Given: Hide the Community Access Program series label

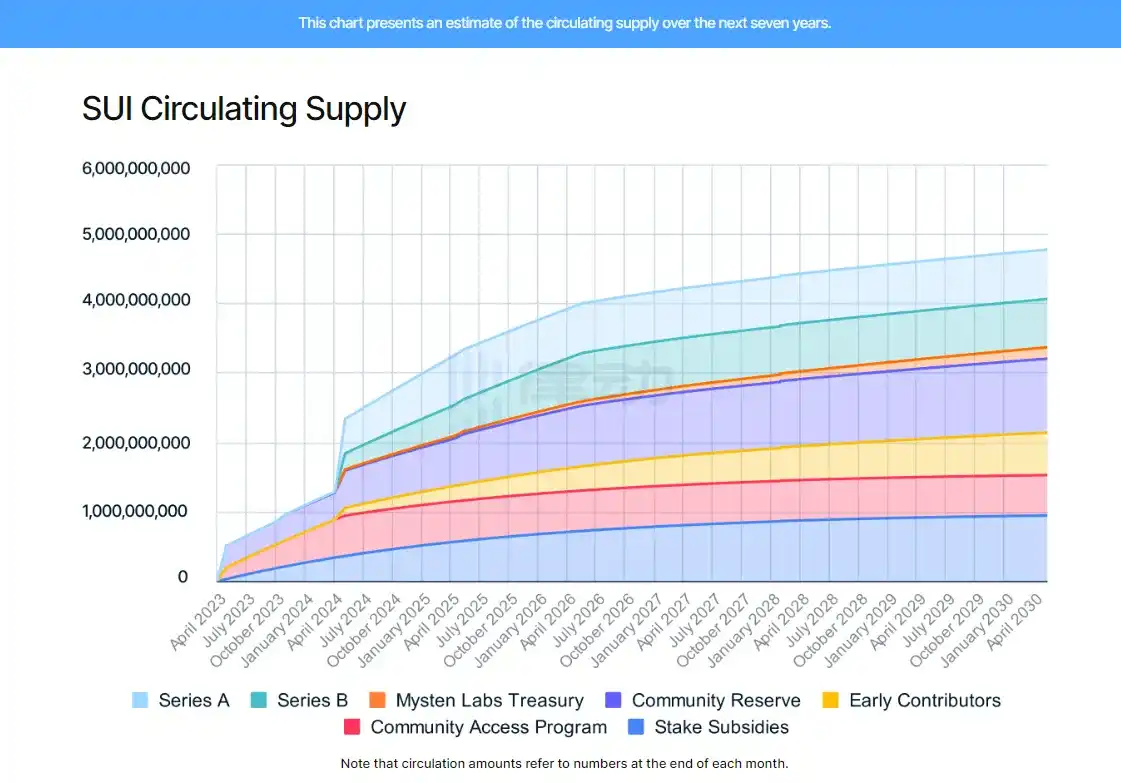Looking at the screenshot, I should click(x=488, y=728).
